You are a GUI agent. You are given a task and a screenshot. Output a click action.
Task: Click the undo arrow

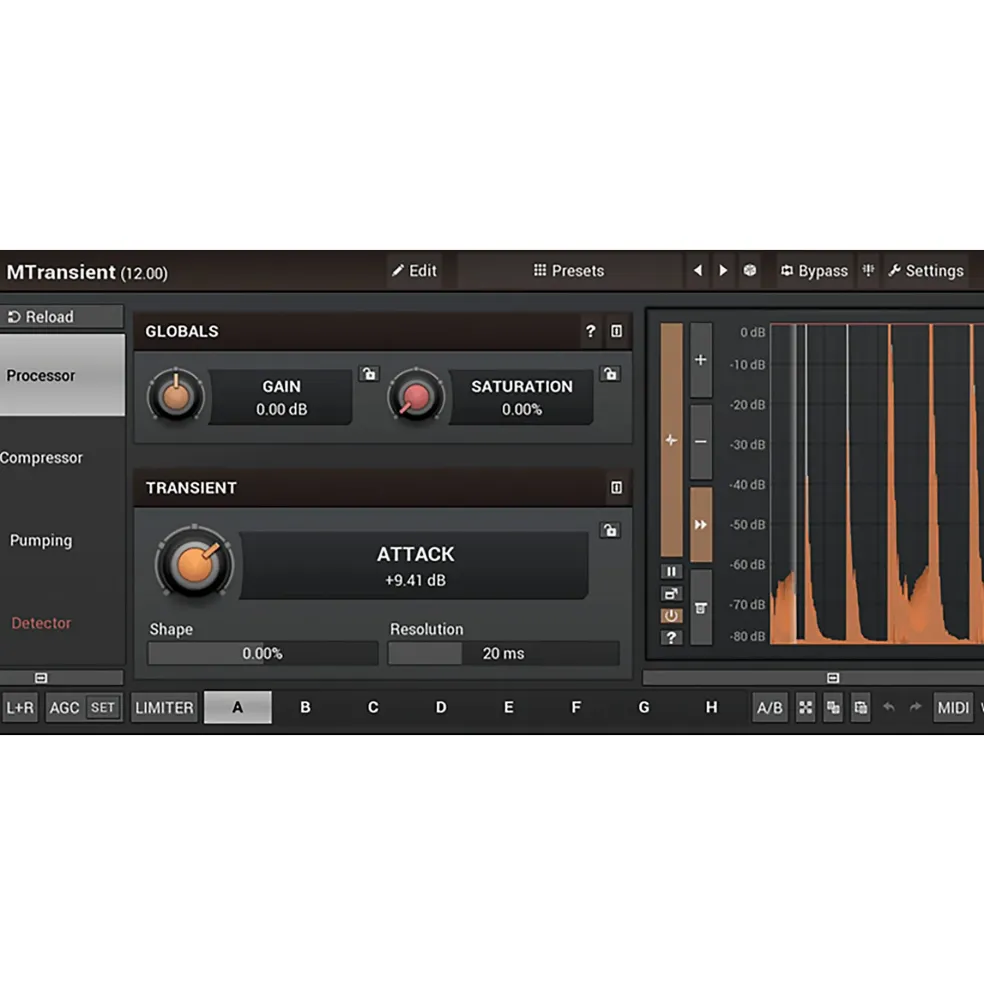click(888, 708)
